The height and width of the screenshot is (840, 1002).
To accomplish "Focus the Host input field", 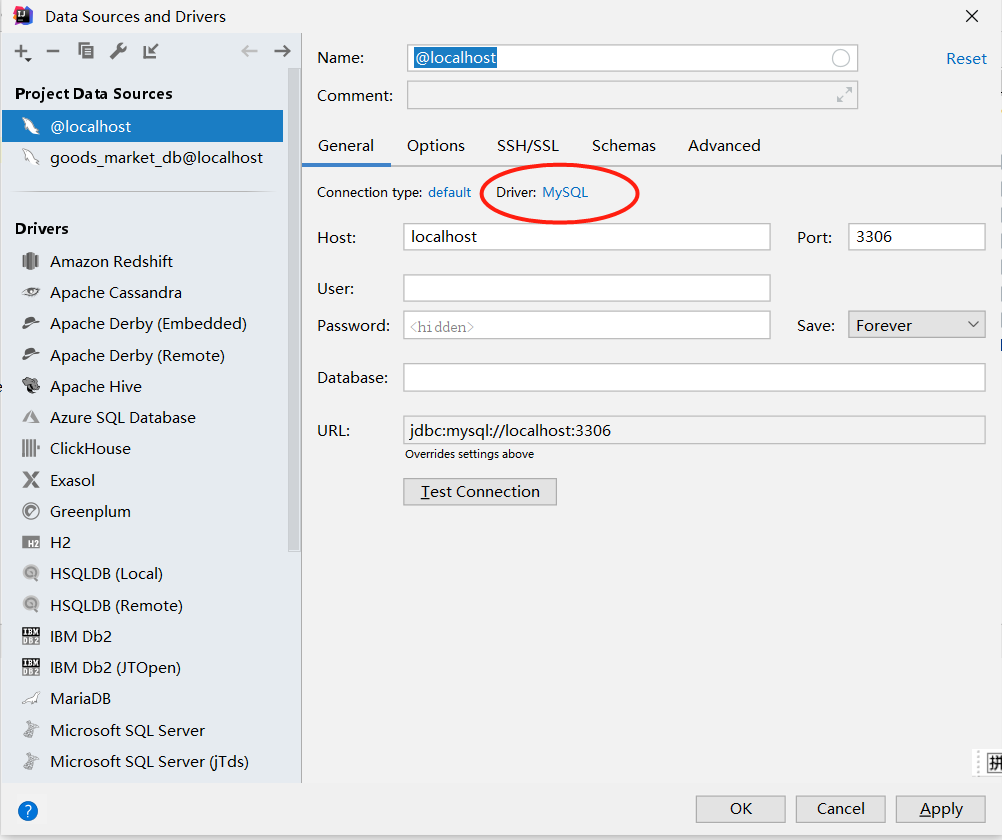I will [587, 237].
